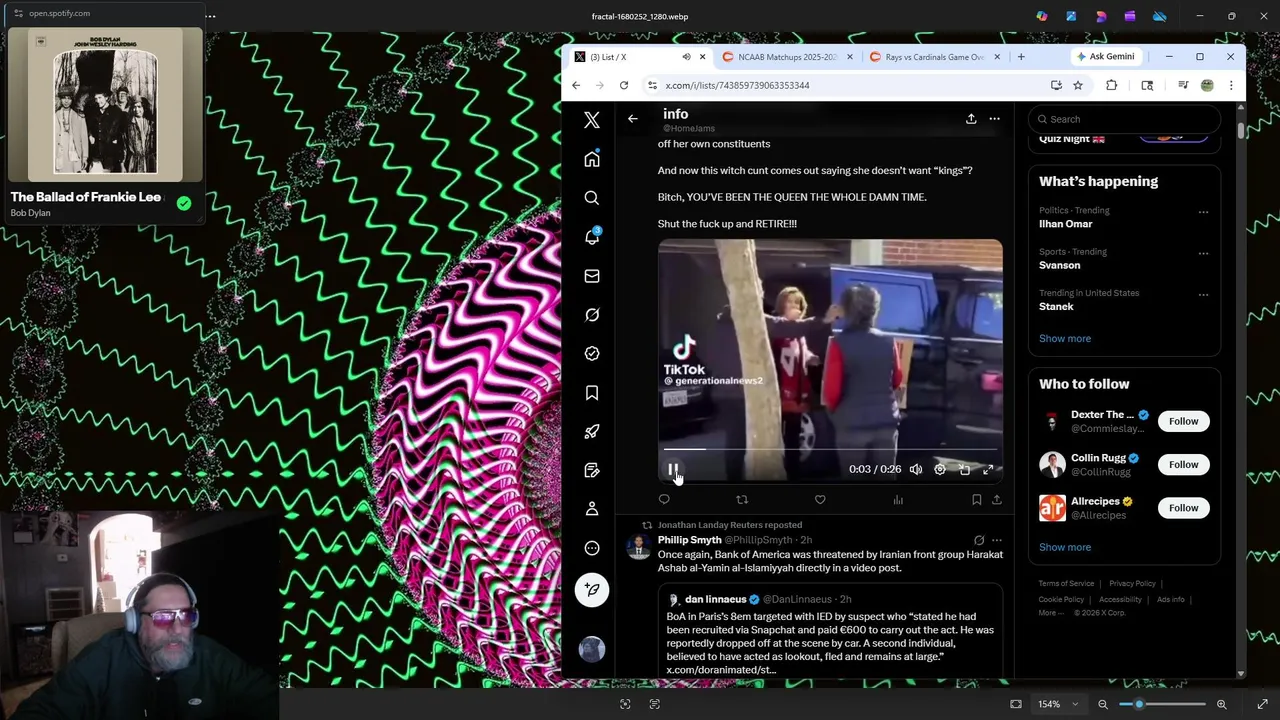The image size is (1280, 720).
Task: Toggle the saved checkmark beside the song title
Action: 184,203
